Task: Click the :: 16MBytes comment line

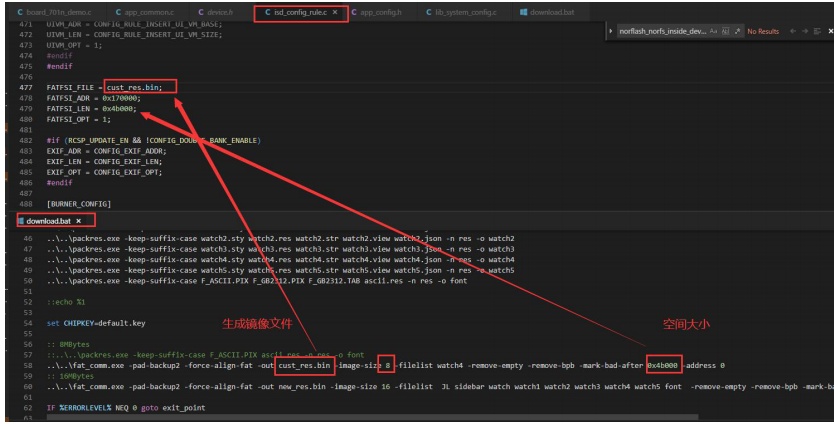Action: pyautogui.click(x=70, y=376)
